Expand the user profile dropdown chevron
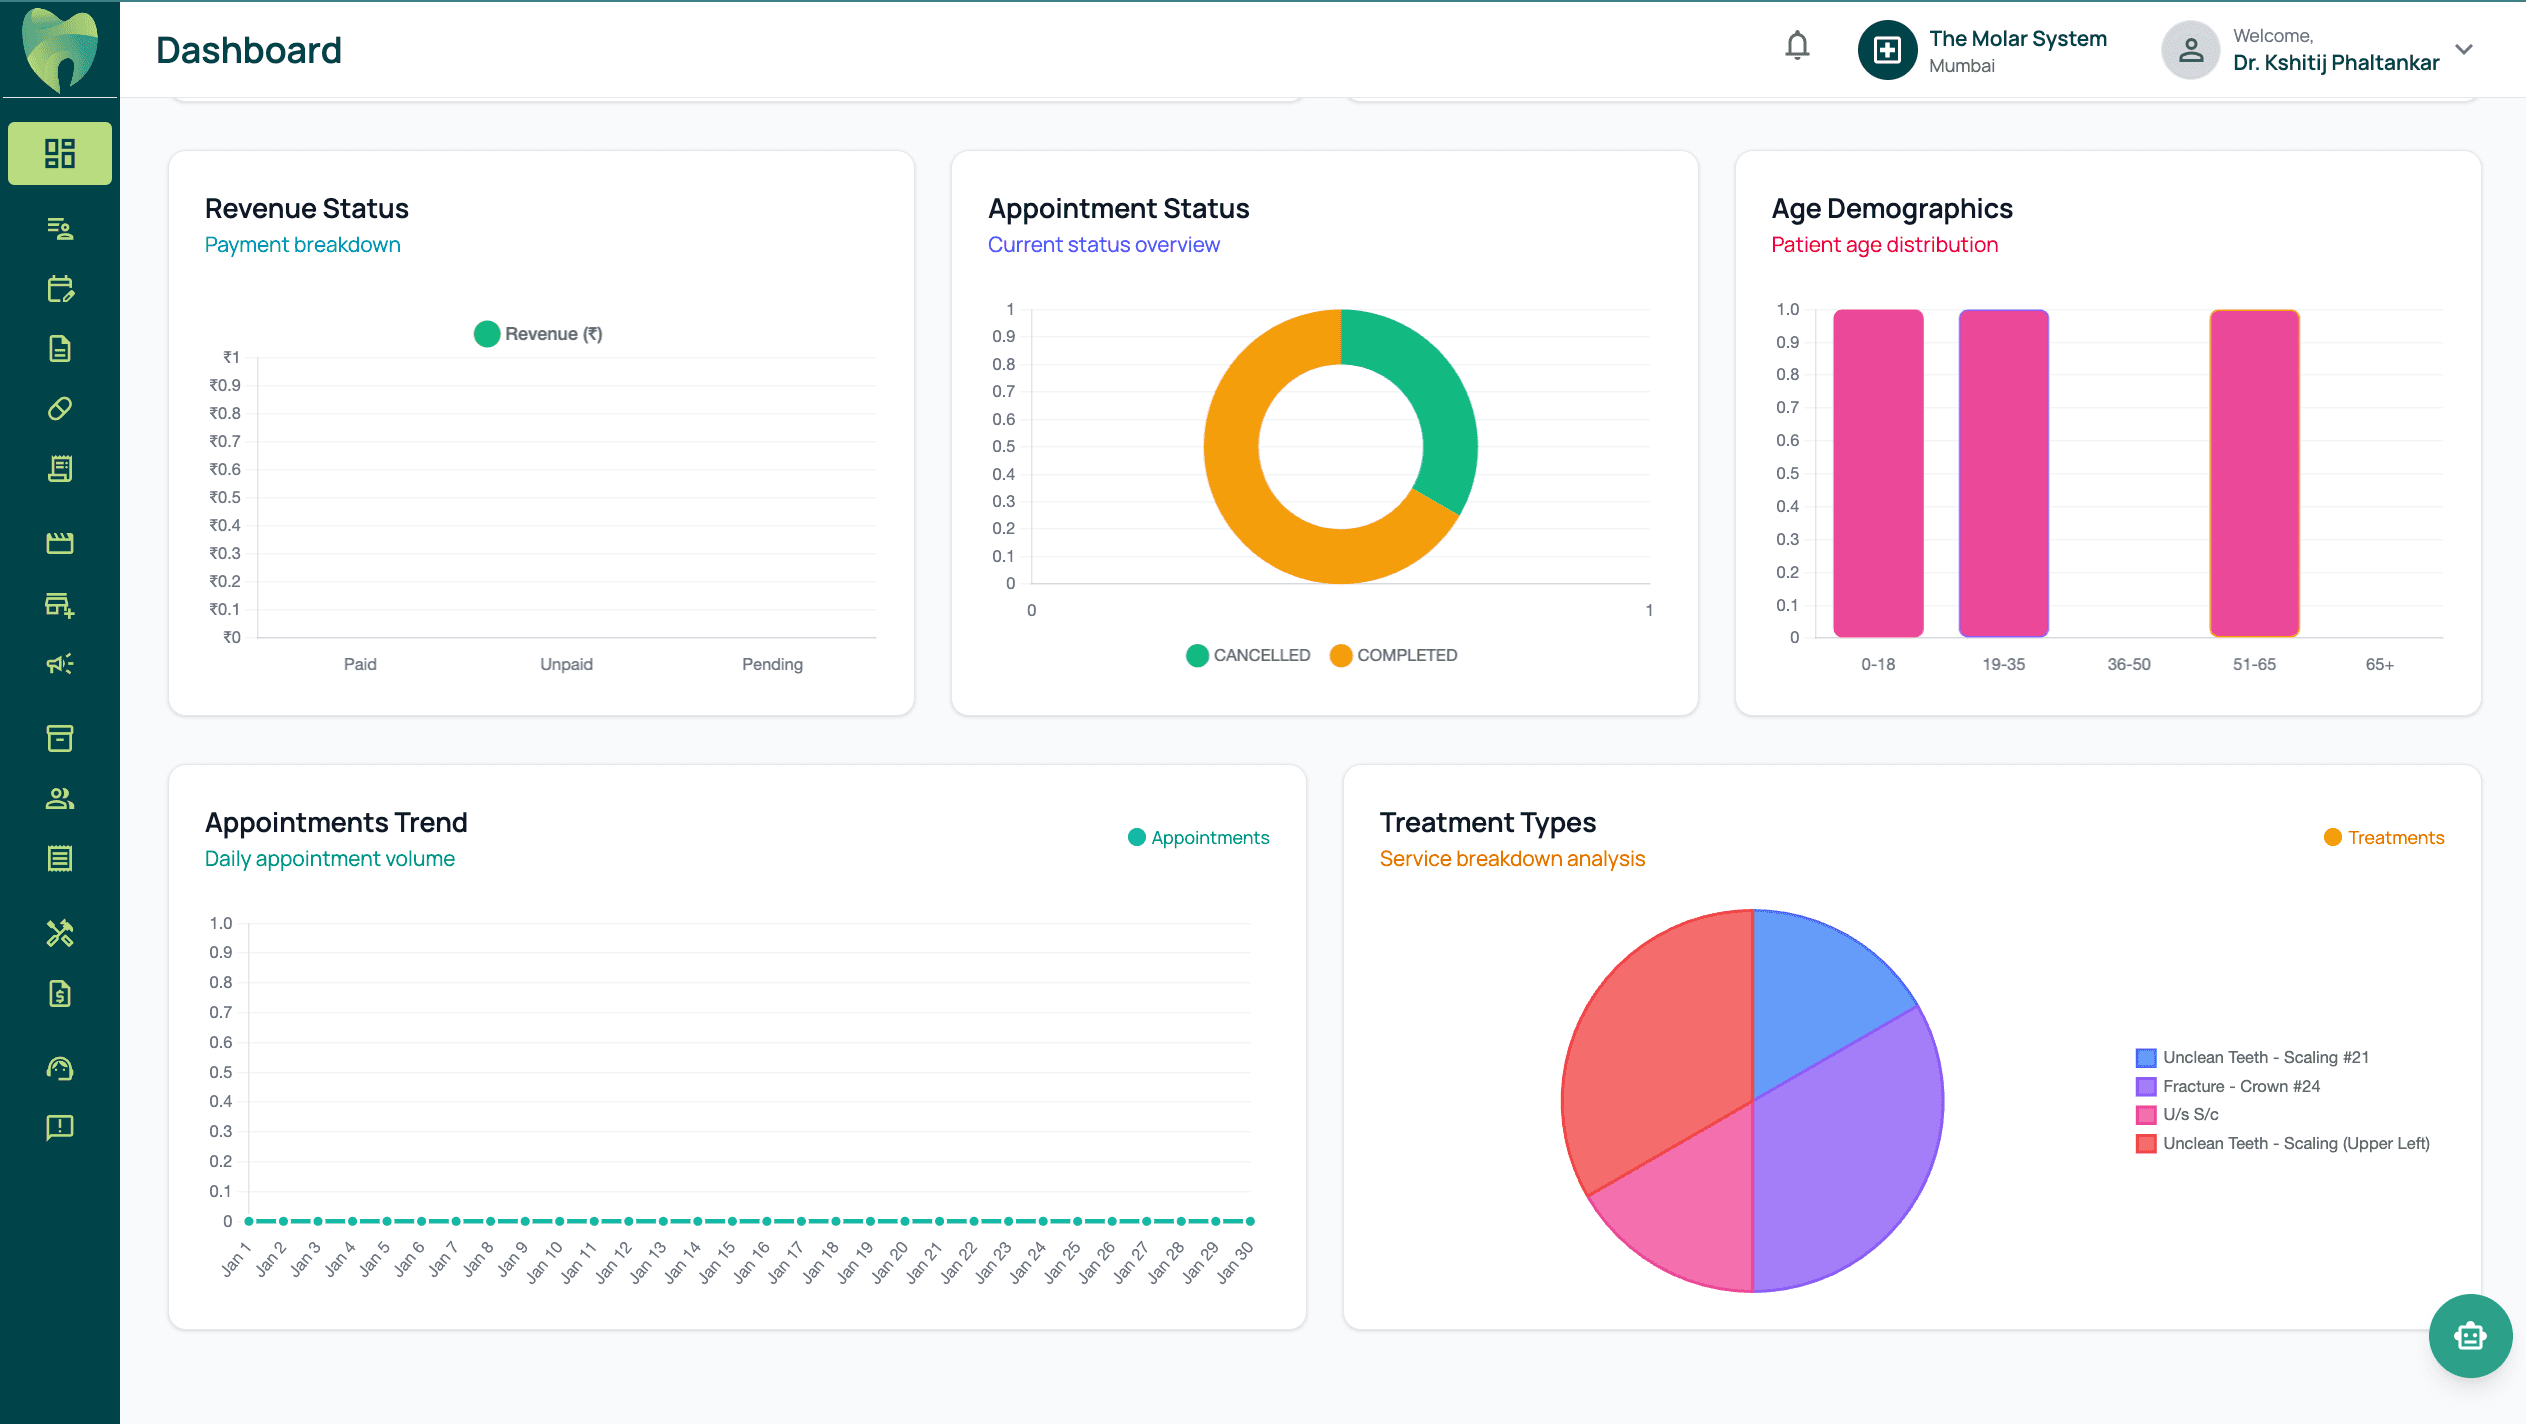Screen dimensions: 2526x1424 [x=2464, y=49]
